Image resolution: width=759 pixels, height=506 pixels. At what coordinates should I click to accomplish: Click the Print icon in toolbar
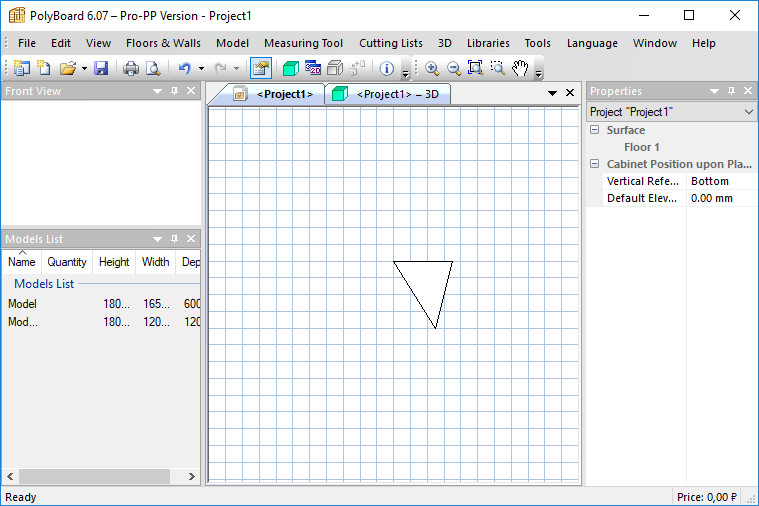click(131, 69)
